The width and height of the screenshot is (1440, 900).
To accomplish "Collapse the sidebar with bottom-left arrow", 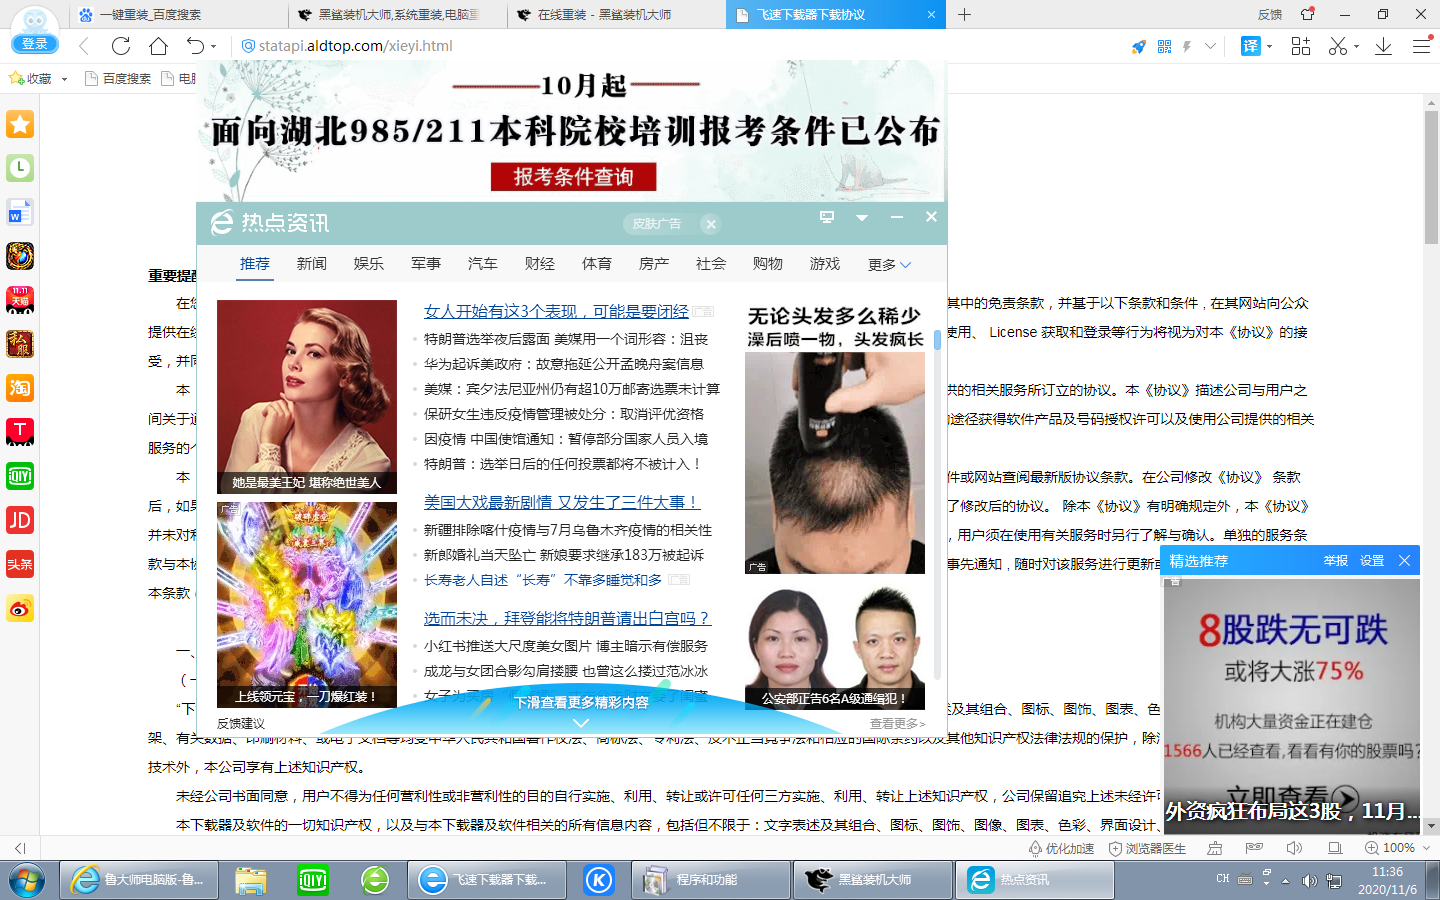I will (x=20, y=848).
